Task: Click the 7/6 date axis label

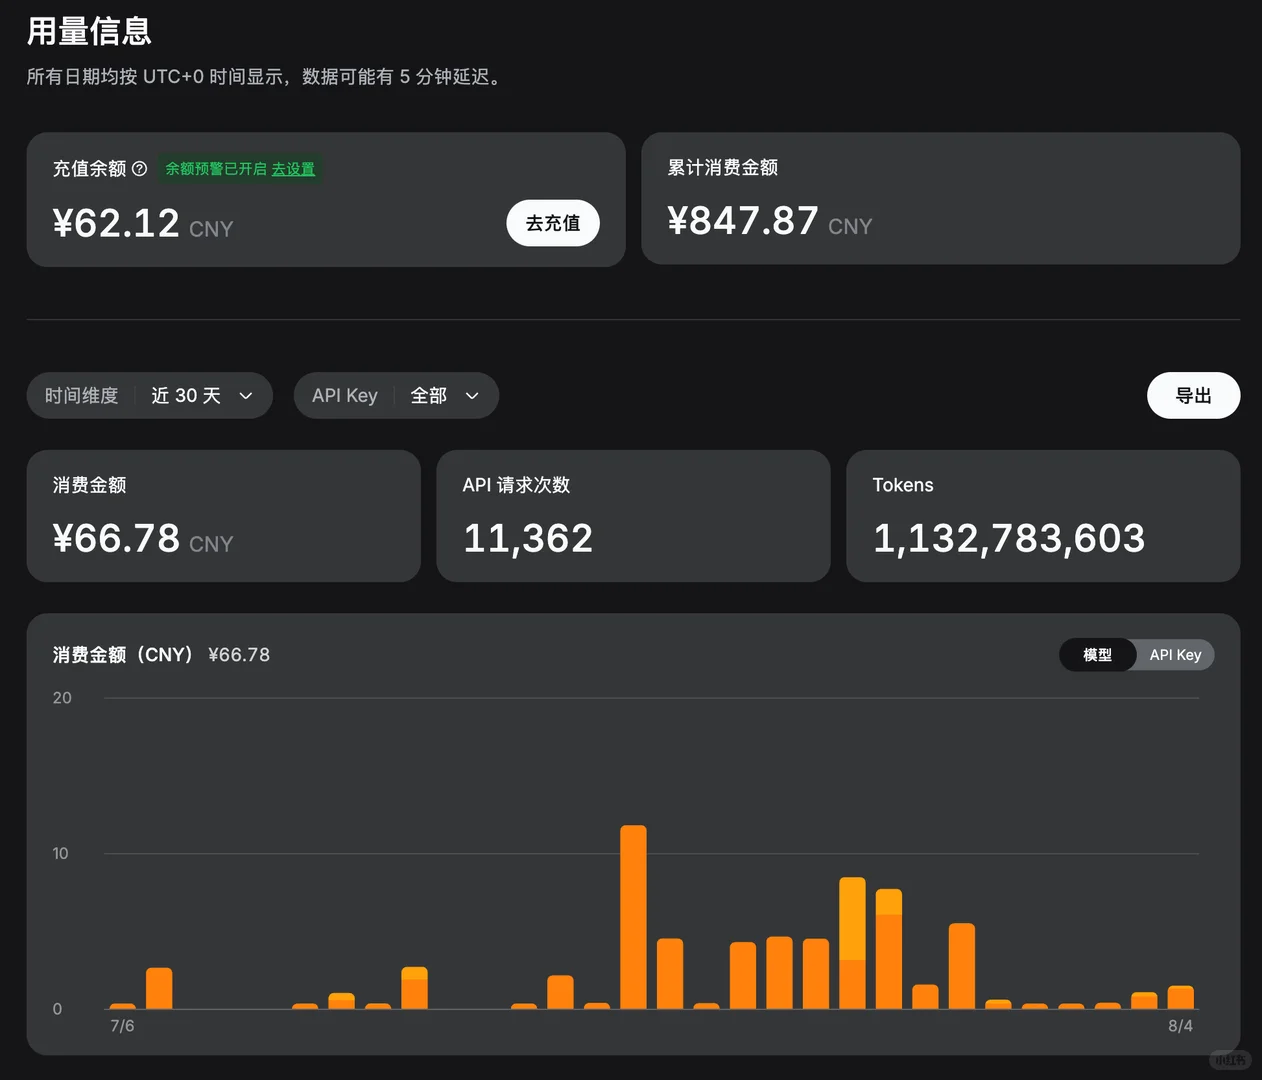Action: pyautogui.click(x=122, y=1026)
